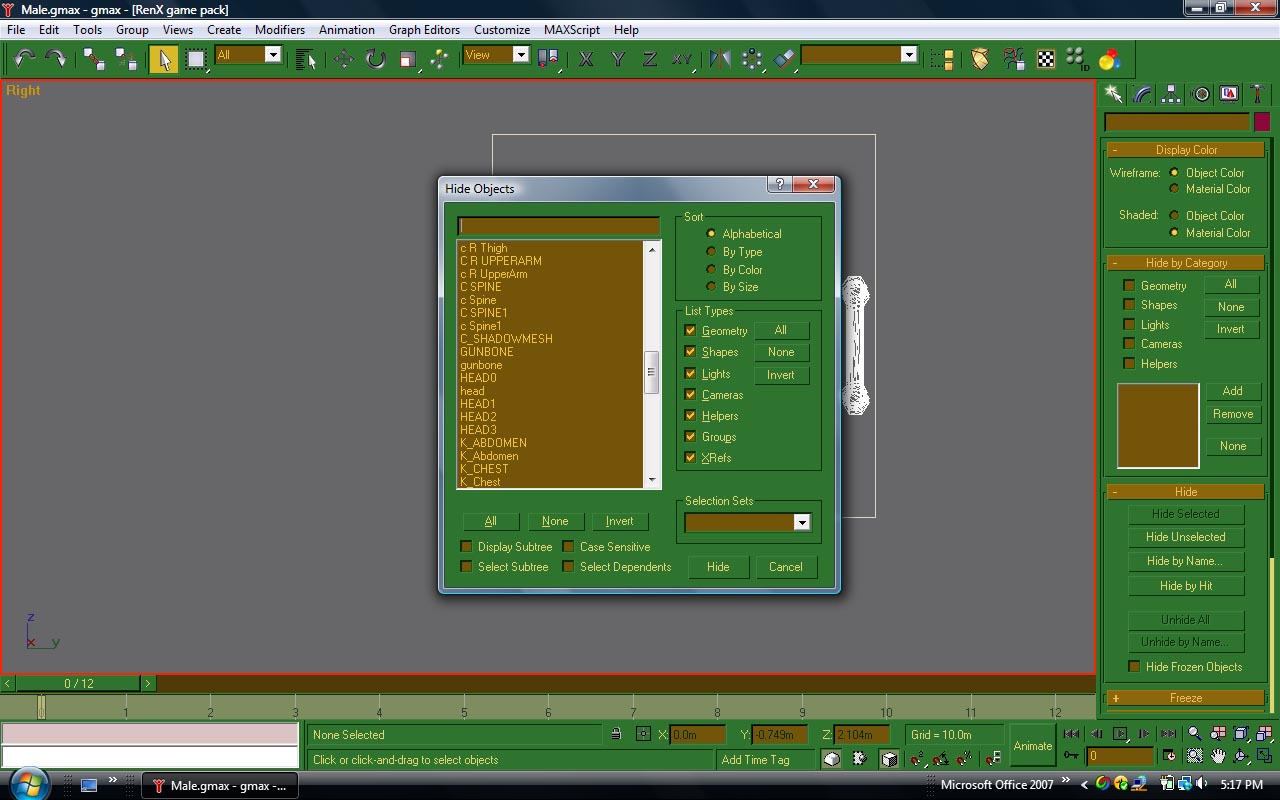Viewport: 1280px width, 800px height.
Task: Enable the Display Subtree checkbox
Action: click(x=466, y=547)
